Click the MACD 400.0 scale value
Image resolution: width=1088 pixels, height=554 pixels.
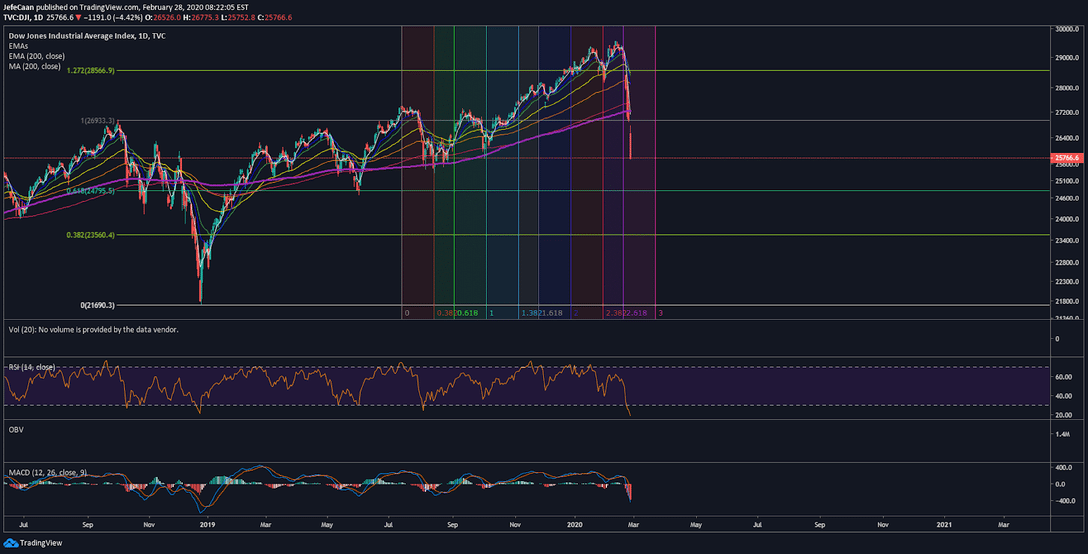tap(1064, 468)
